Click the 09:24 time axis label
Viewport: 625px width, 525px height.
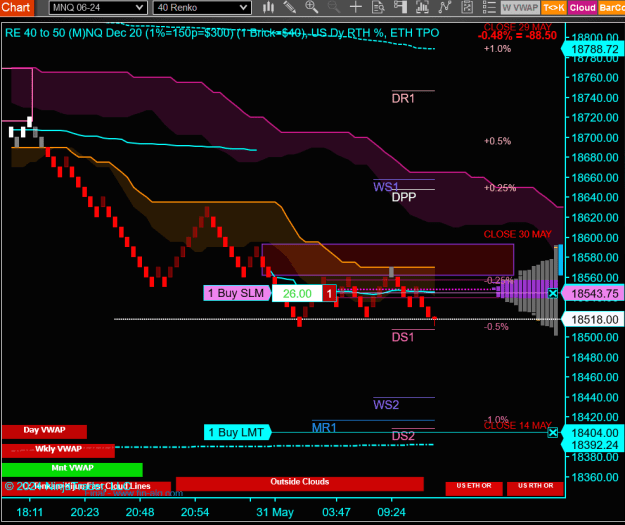(x=391, y=512)
